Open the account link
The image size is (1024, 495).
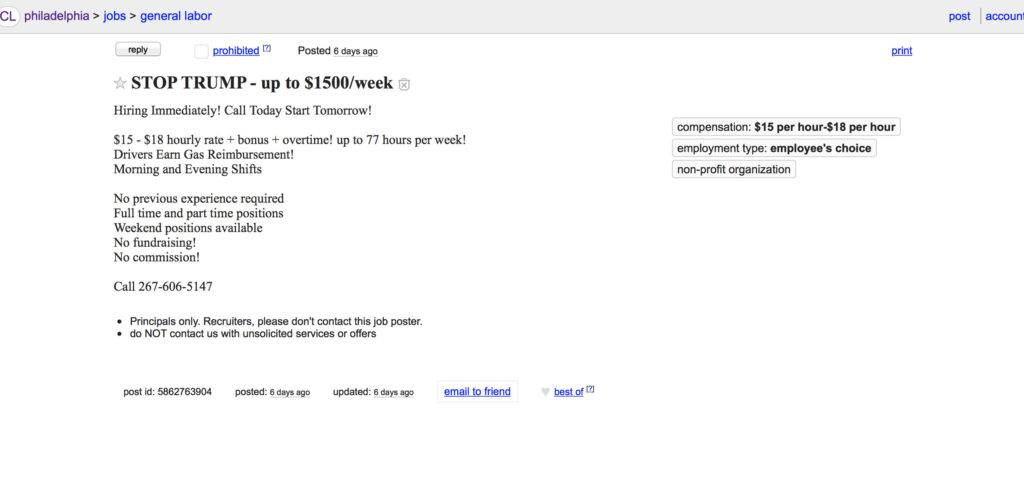pyautogui.click(x=1004, y=16)
